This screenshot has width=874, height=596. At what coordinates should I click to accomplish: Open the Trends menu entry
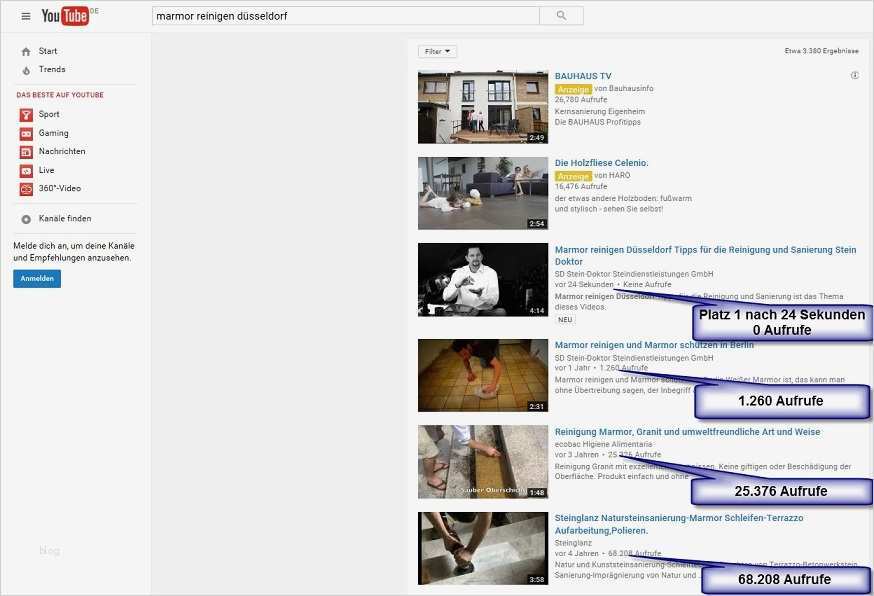tap(52, 69)
